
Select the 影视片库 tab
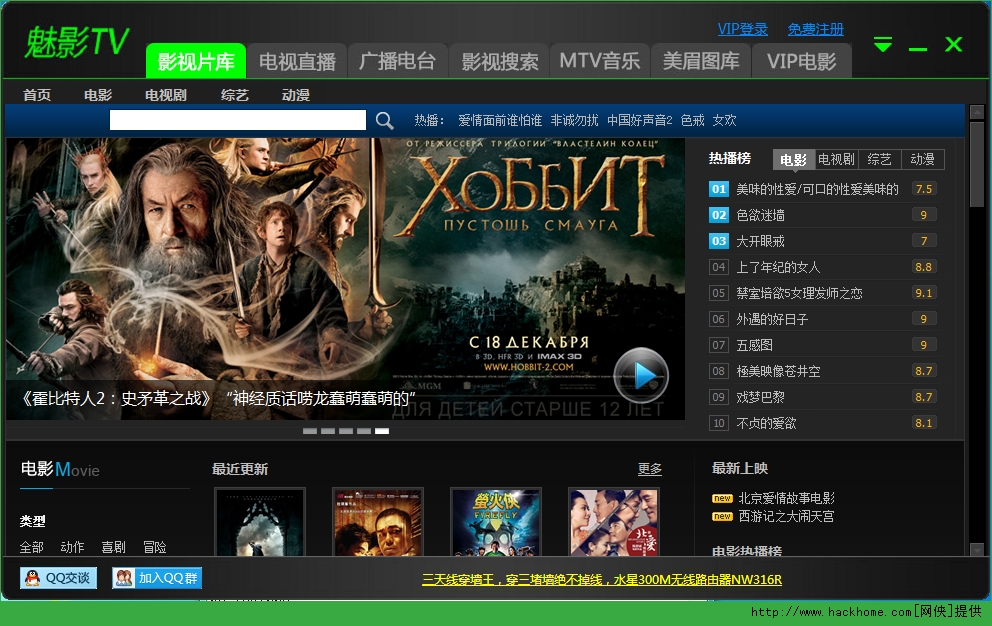click(x=195, y=61)
